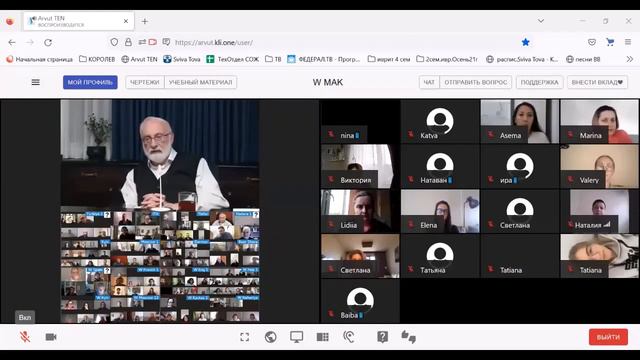Click the ПОДДЕРЖКА button

539,82
